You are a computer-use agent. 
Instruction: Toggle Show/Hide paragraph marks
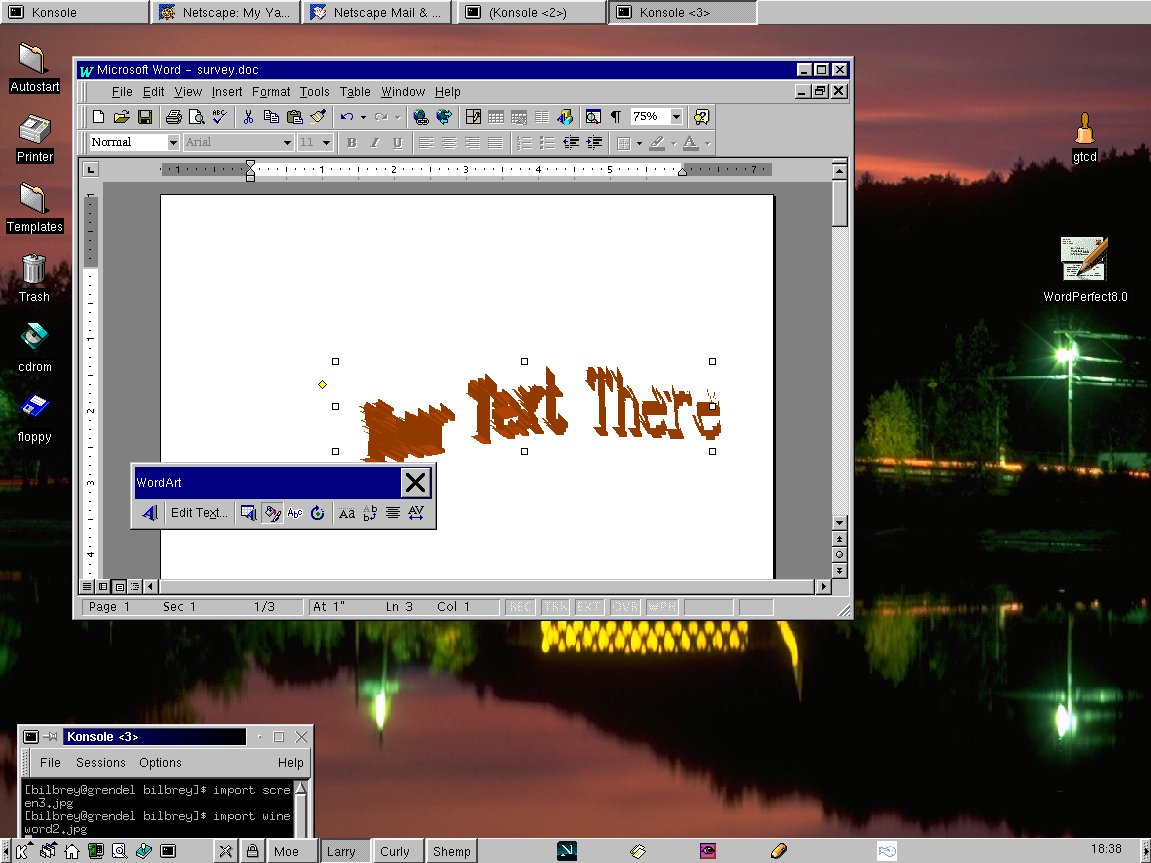(x=616, y=117)
